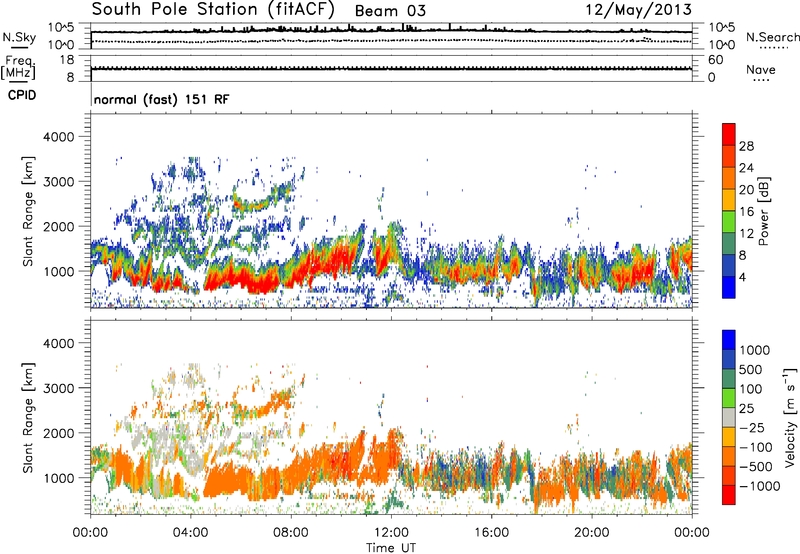Click the "Nave" legend label
The image size is (800, 554).
[x=761, y=69]
